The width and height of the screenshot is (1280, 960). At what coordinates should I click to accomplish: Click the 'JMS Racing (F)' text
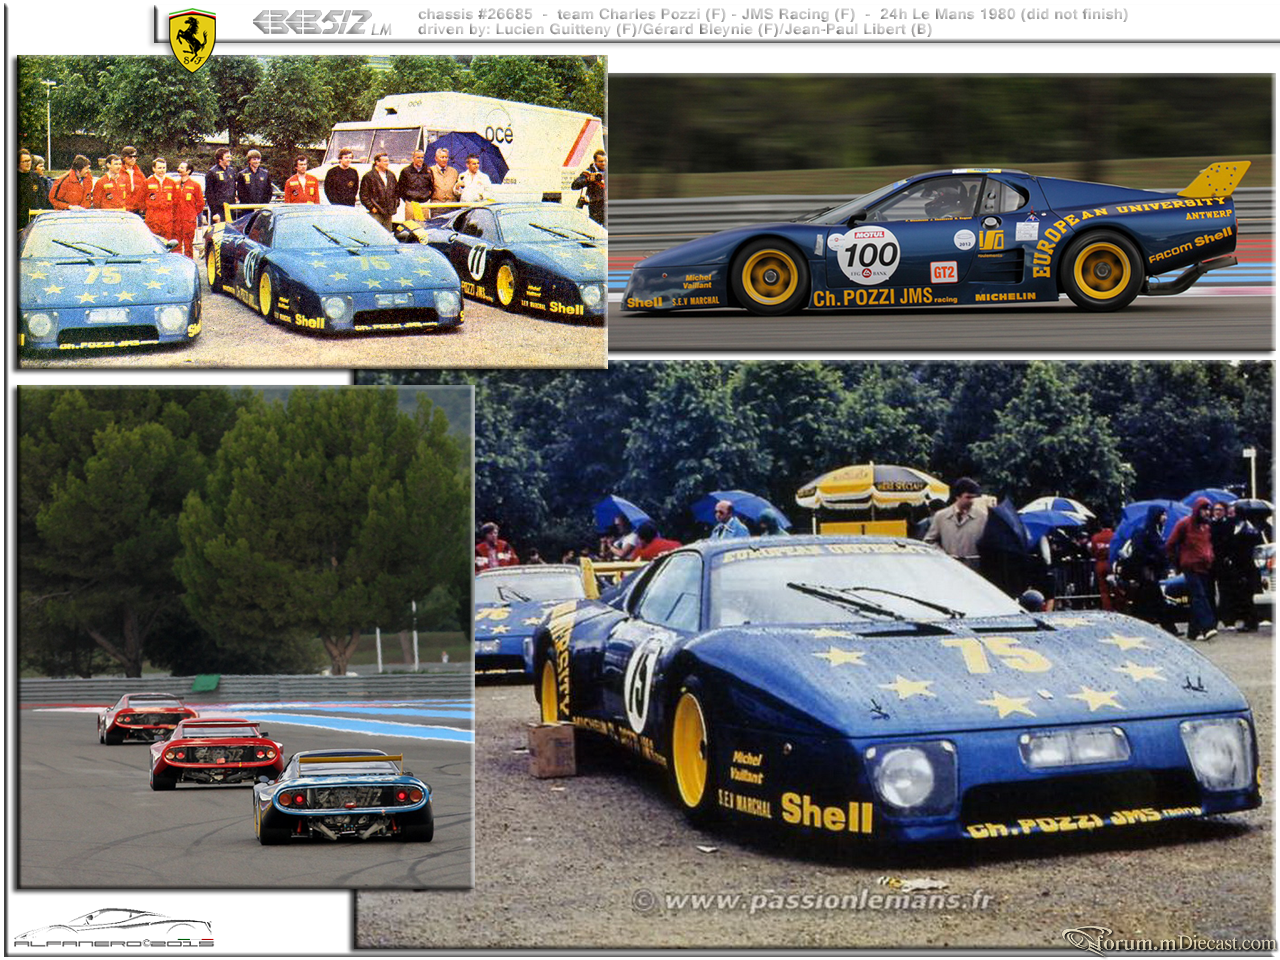[x=798, y=14]
